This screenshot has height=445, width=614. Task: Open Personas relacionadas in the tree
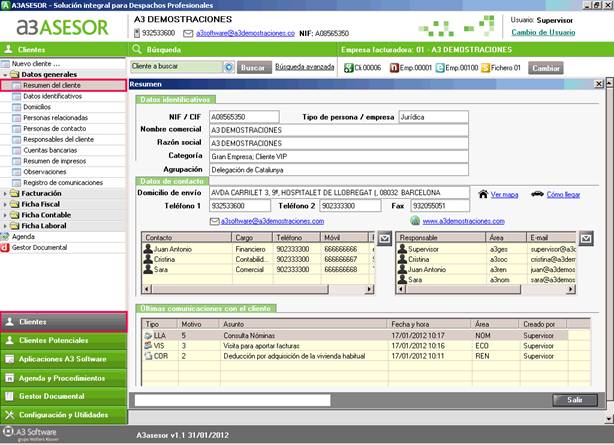click(55, 118)
